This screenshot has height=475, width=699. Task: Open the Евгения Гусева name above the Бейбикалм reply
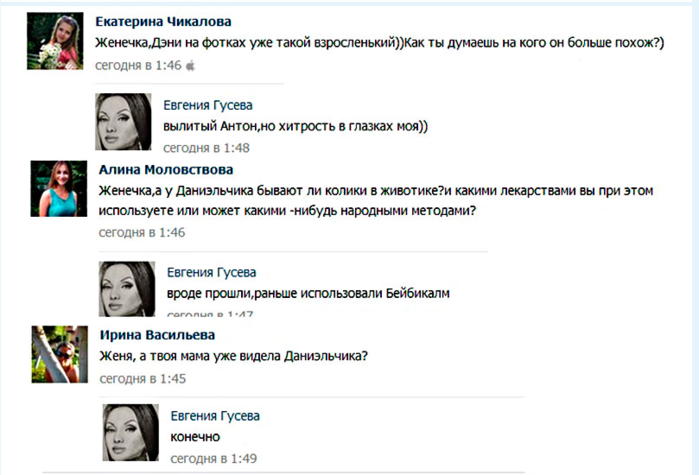[212, 271]
